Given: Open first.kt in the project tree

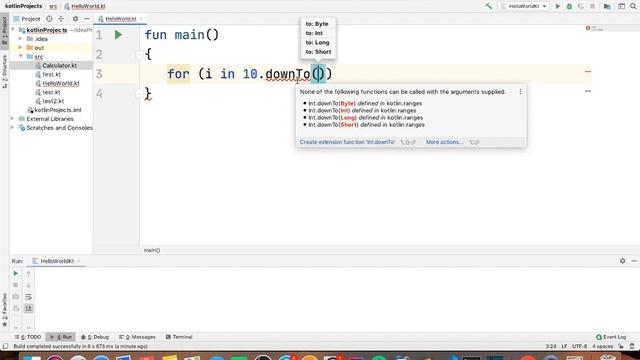Looking at the screenshot, I should [51, 74].
